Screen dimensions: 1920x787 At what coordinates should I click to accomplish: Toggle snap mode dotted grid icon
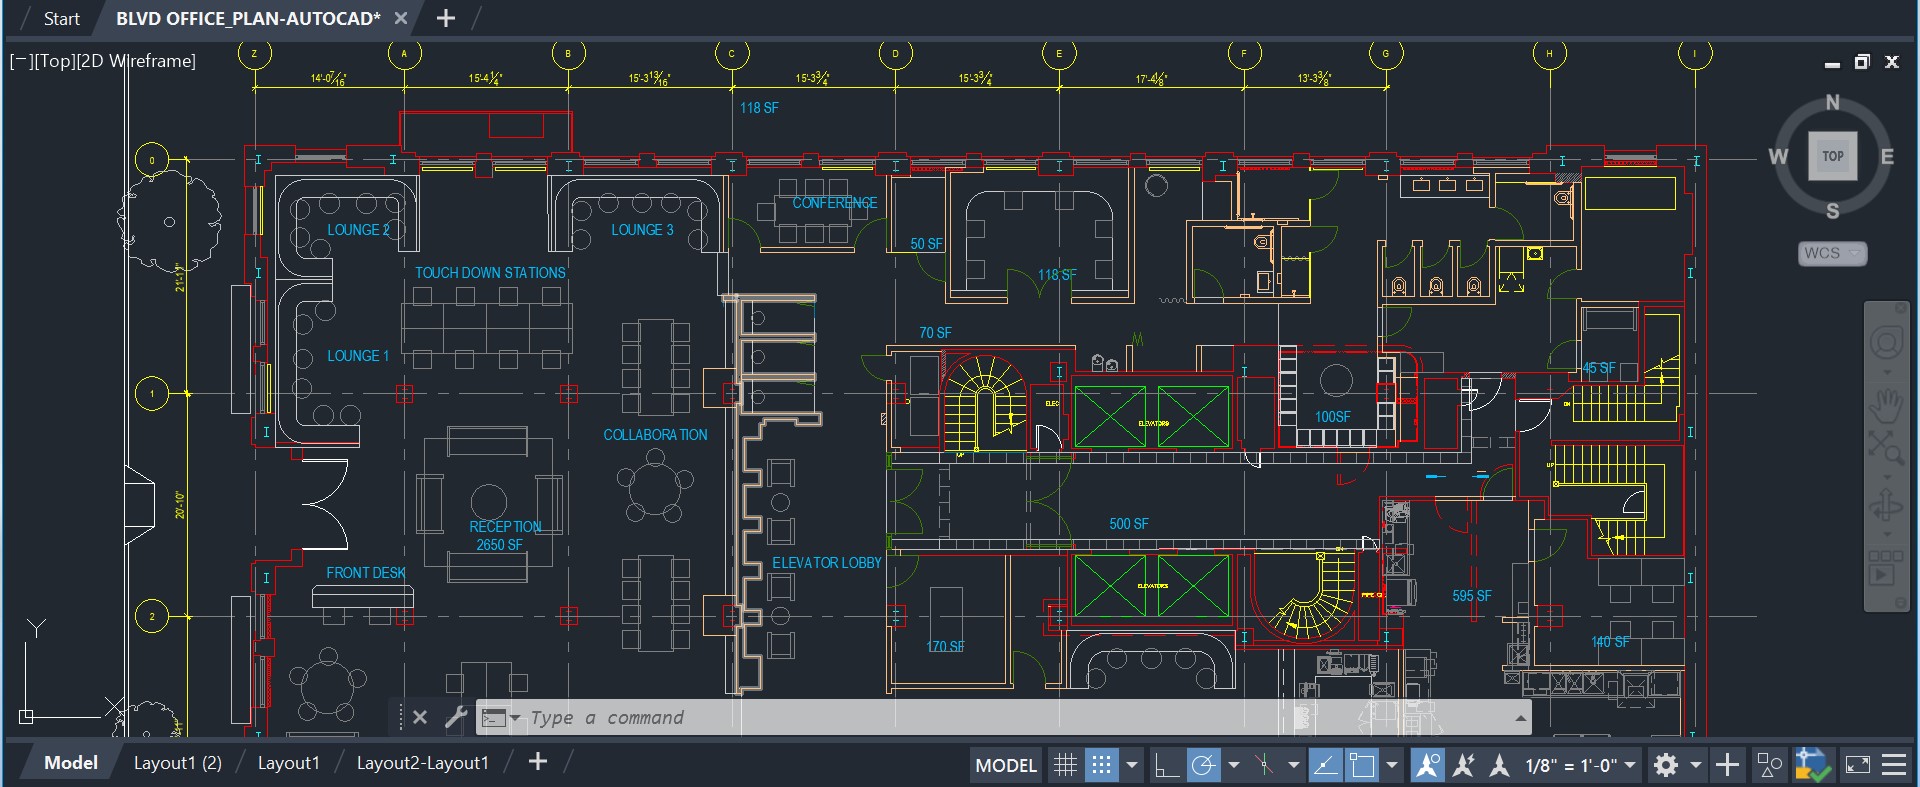click(1101, 765)
